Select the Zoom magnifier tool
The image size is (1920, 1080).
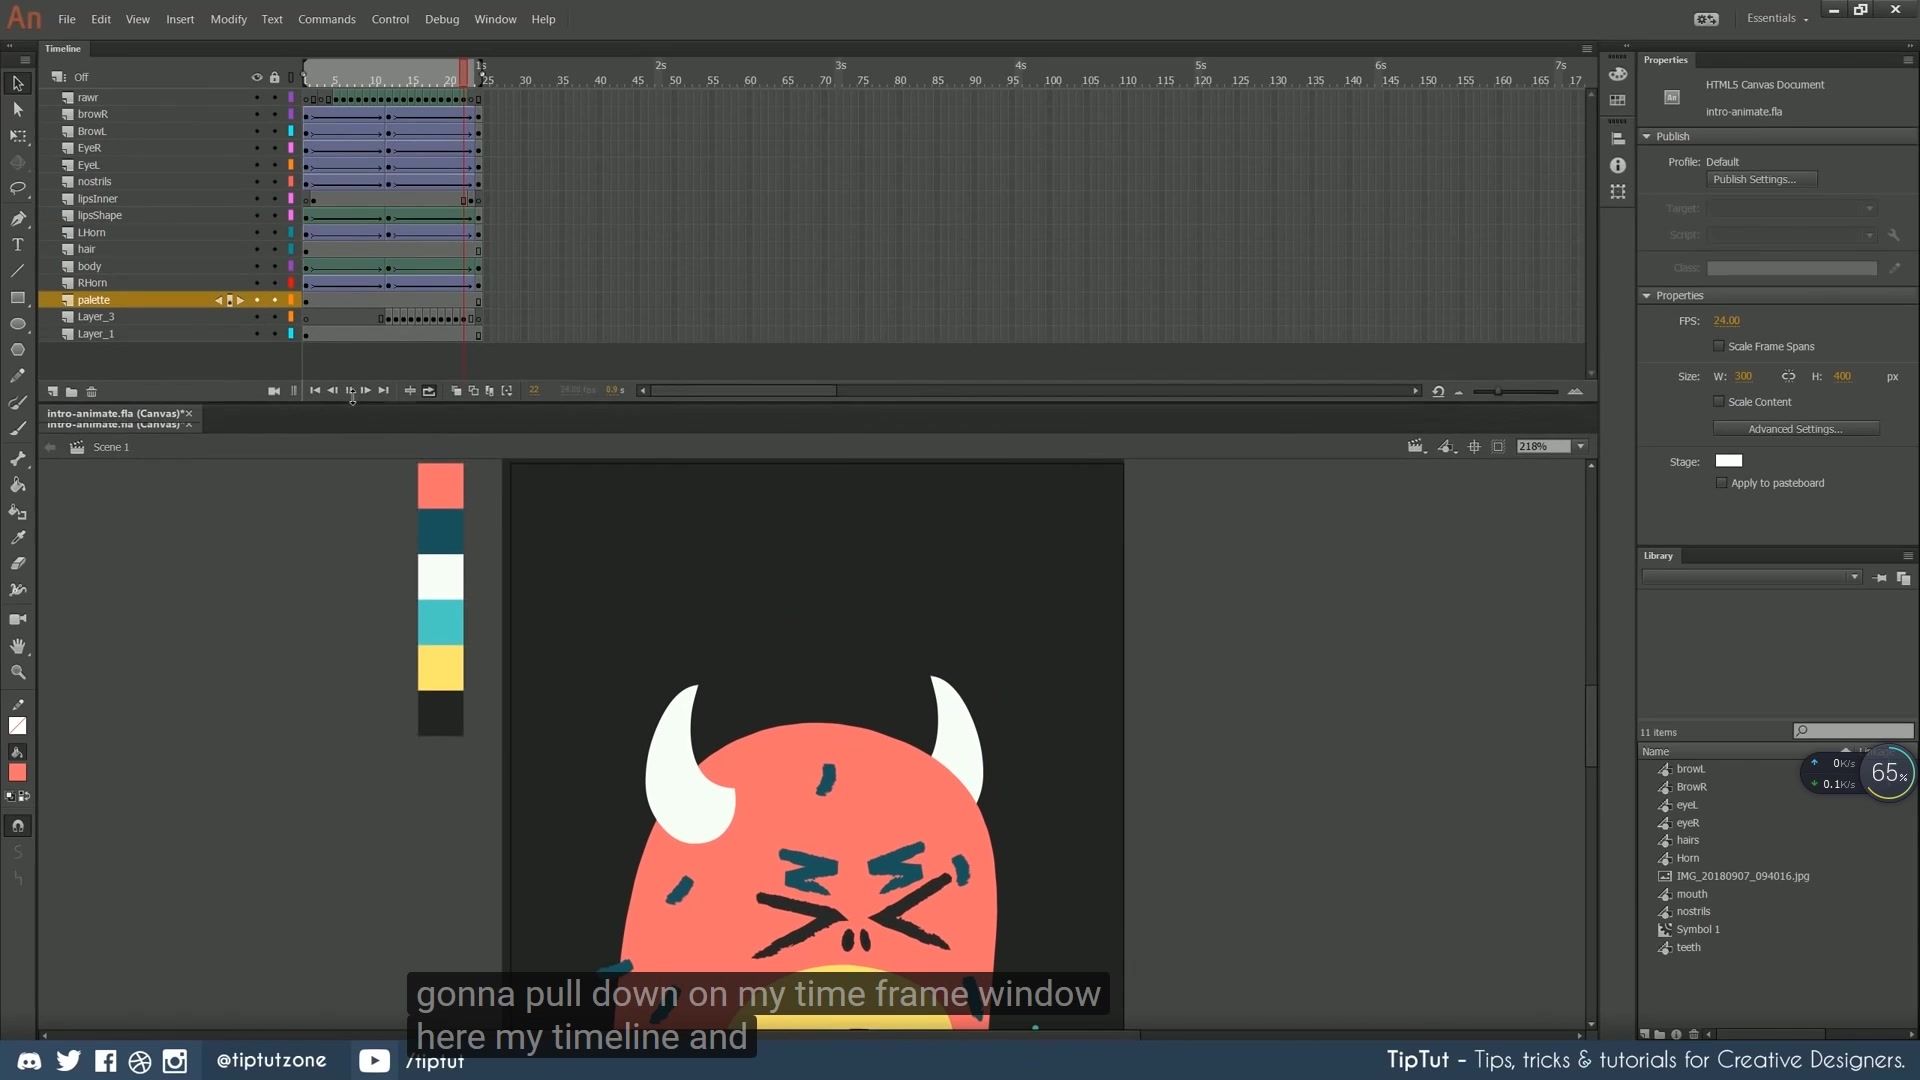[x=17, y=673]
